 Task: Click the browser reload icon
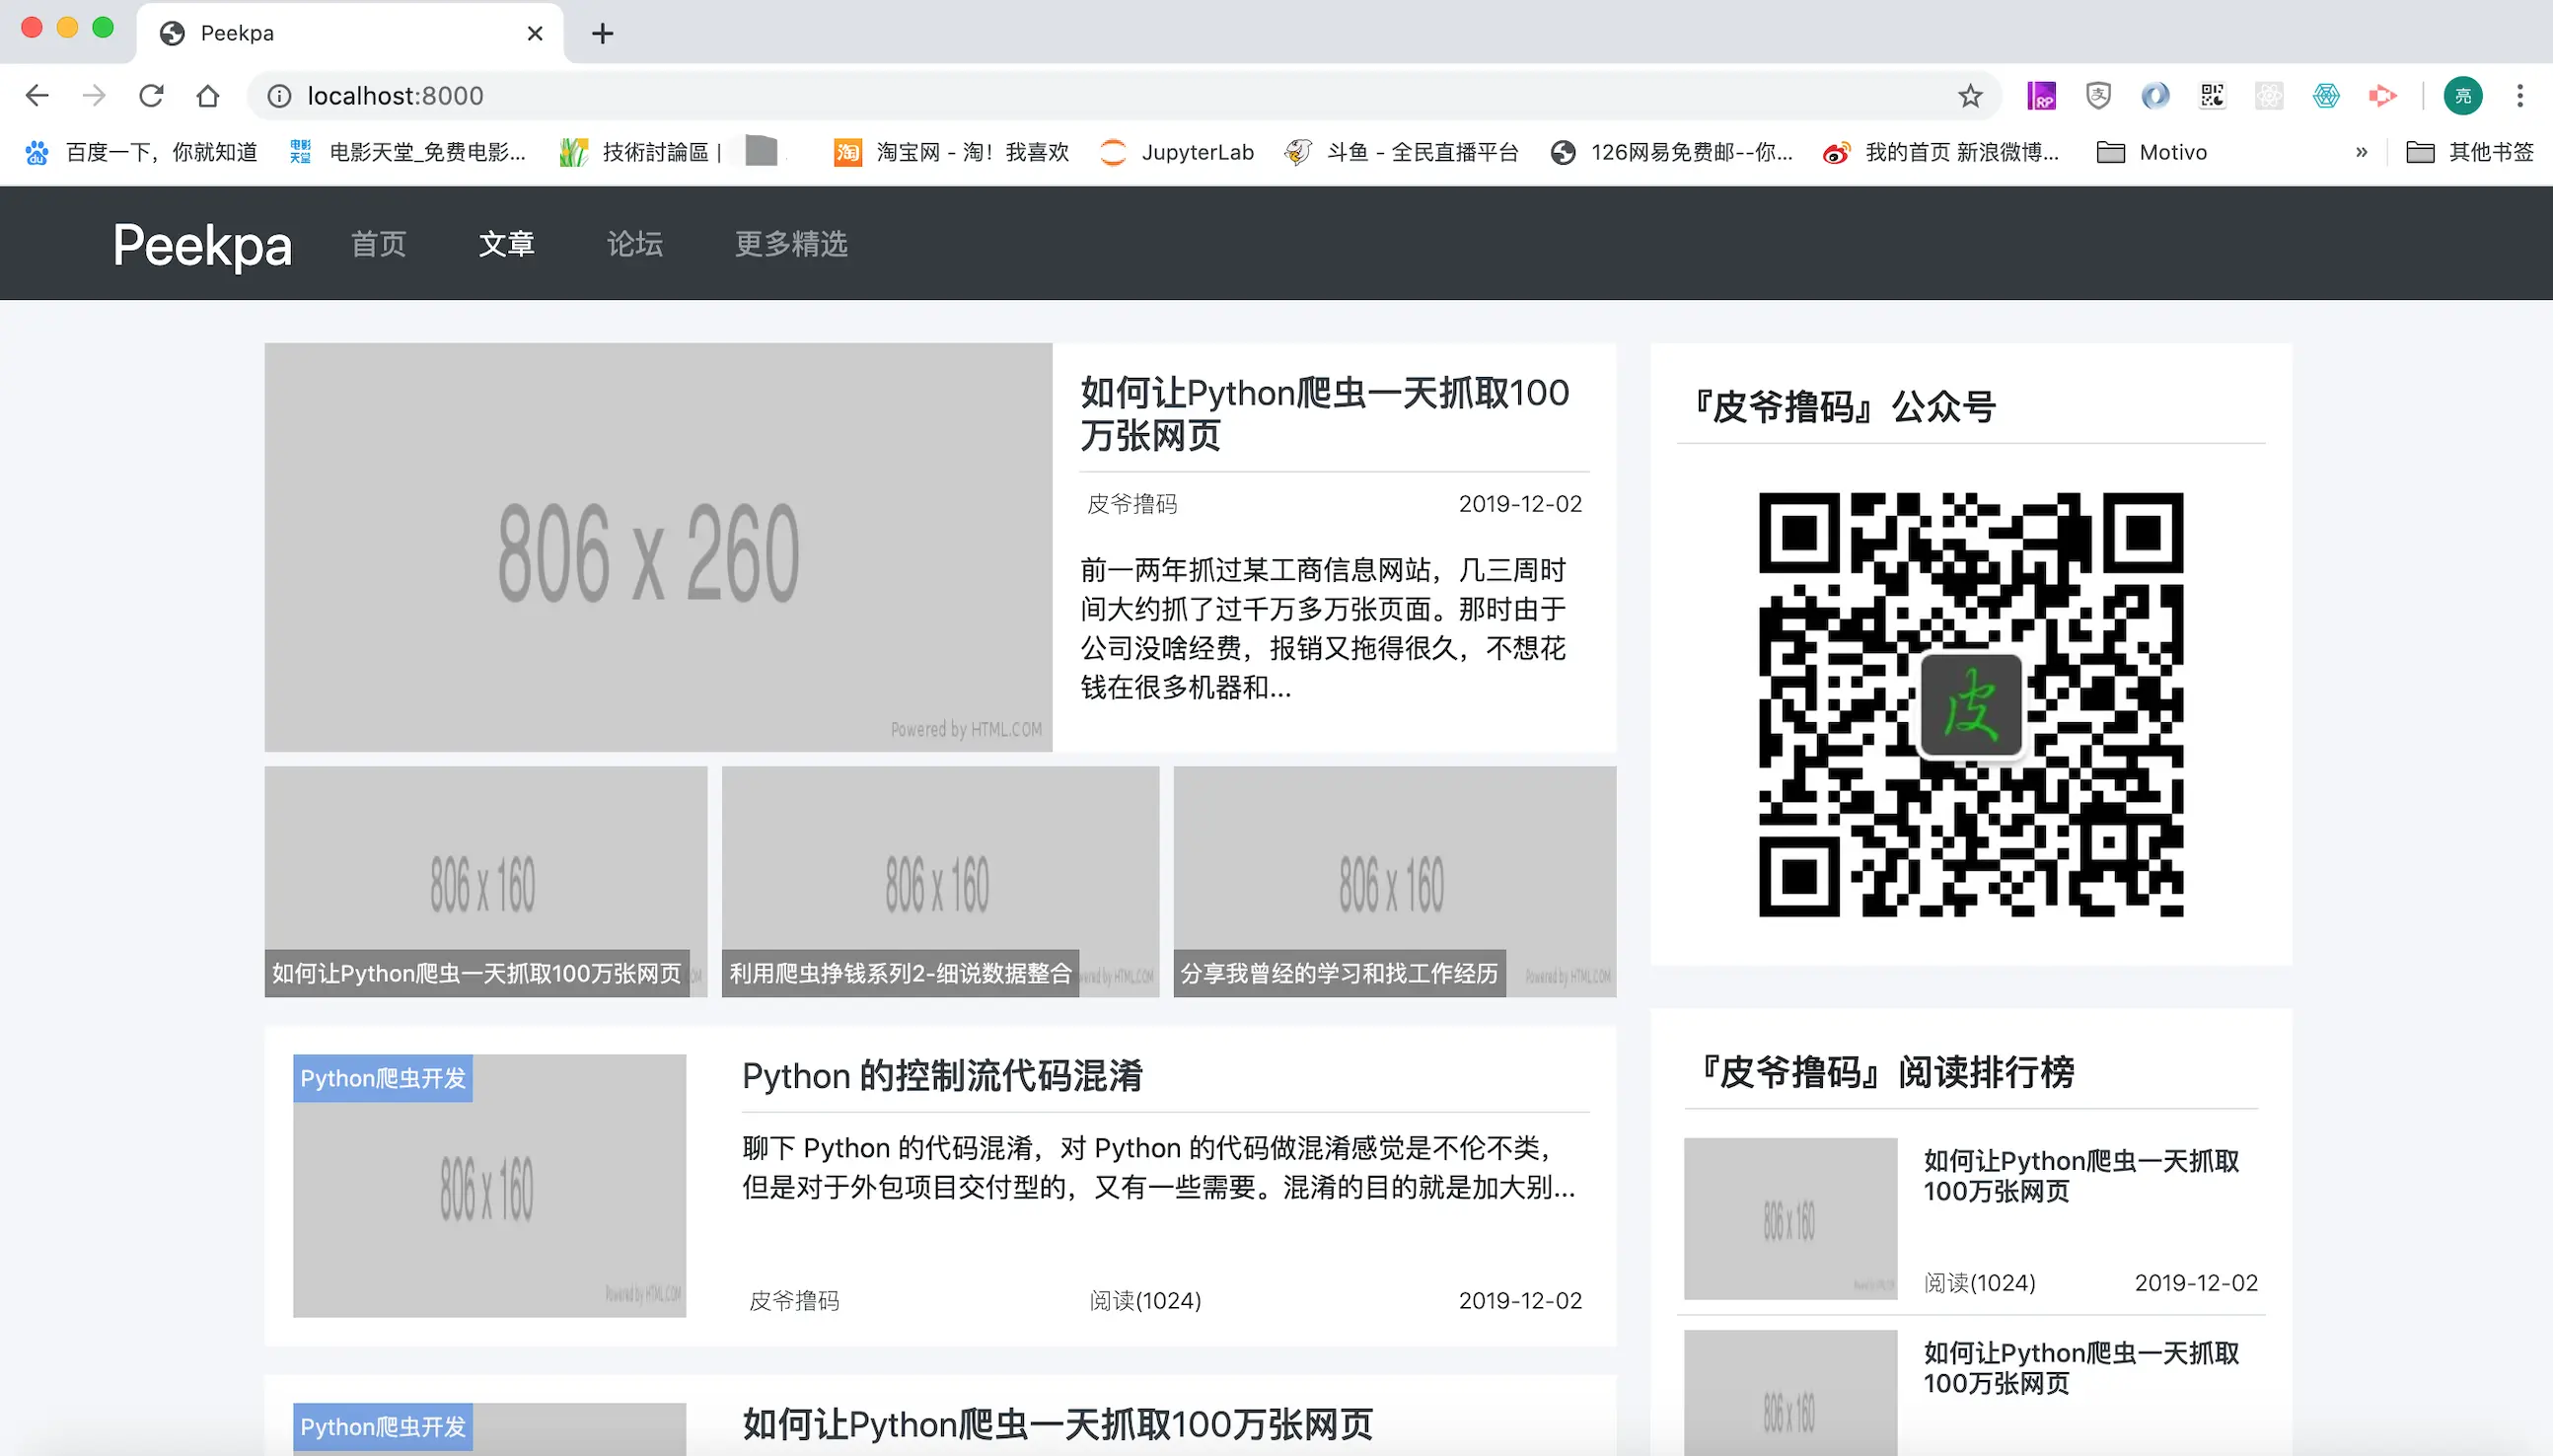click(151, 96)
